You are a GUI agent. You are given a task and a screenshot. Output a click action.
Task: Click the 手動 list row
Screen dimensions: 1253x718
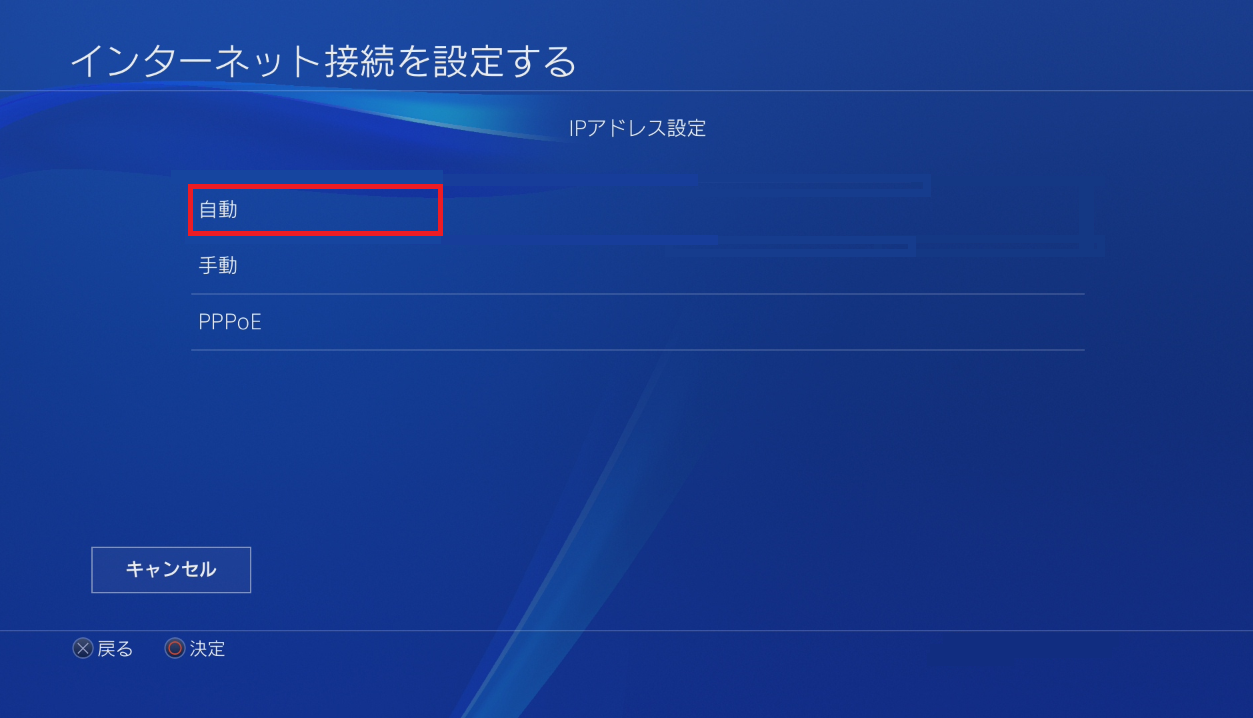pyautogui.click(x=637, y=267)
